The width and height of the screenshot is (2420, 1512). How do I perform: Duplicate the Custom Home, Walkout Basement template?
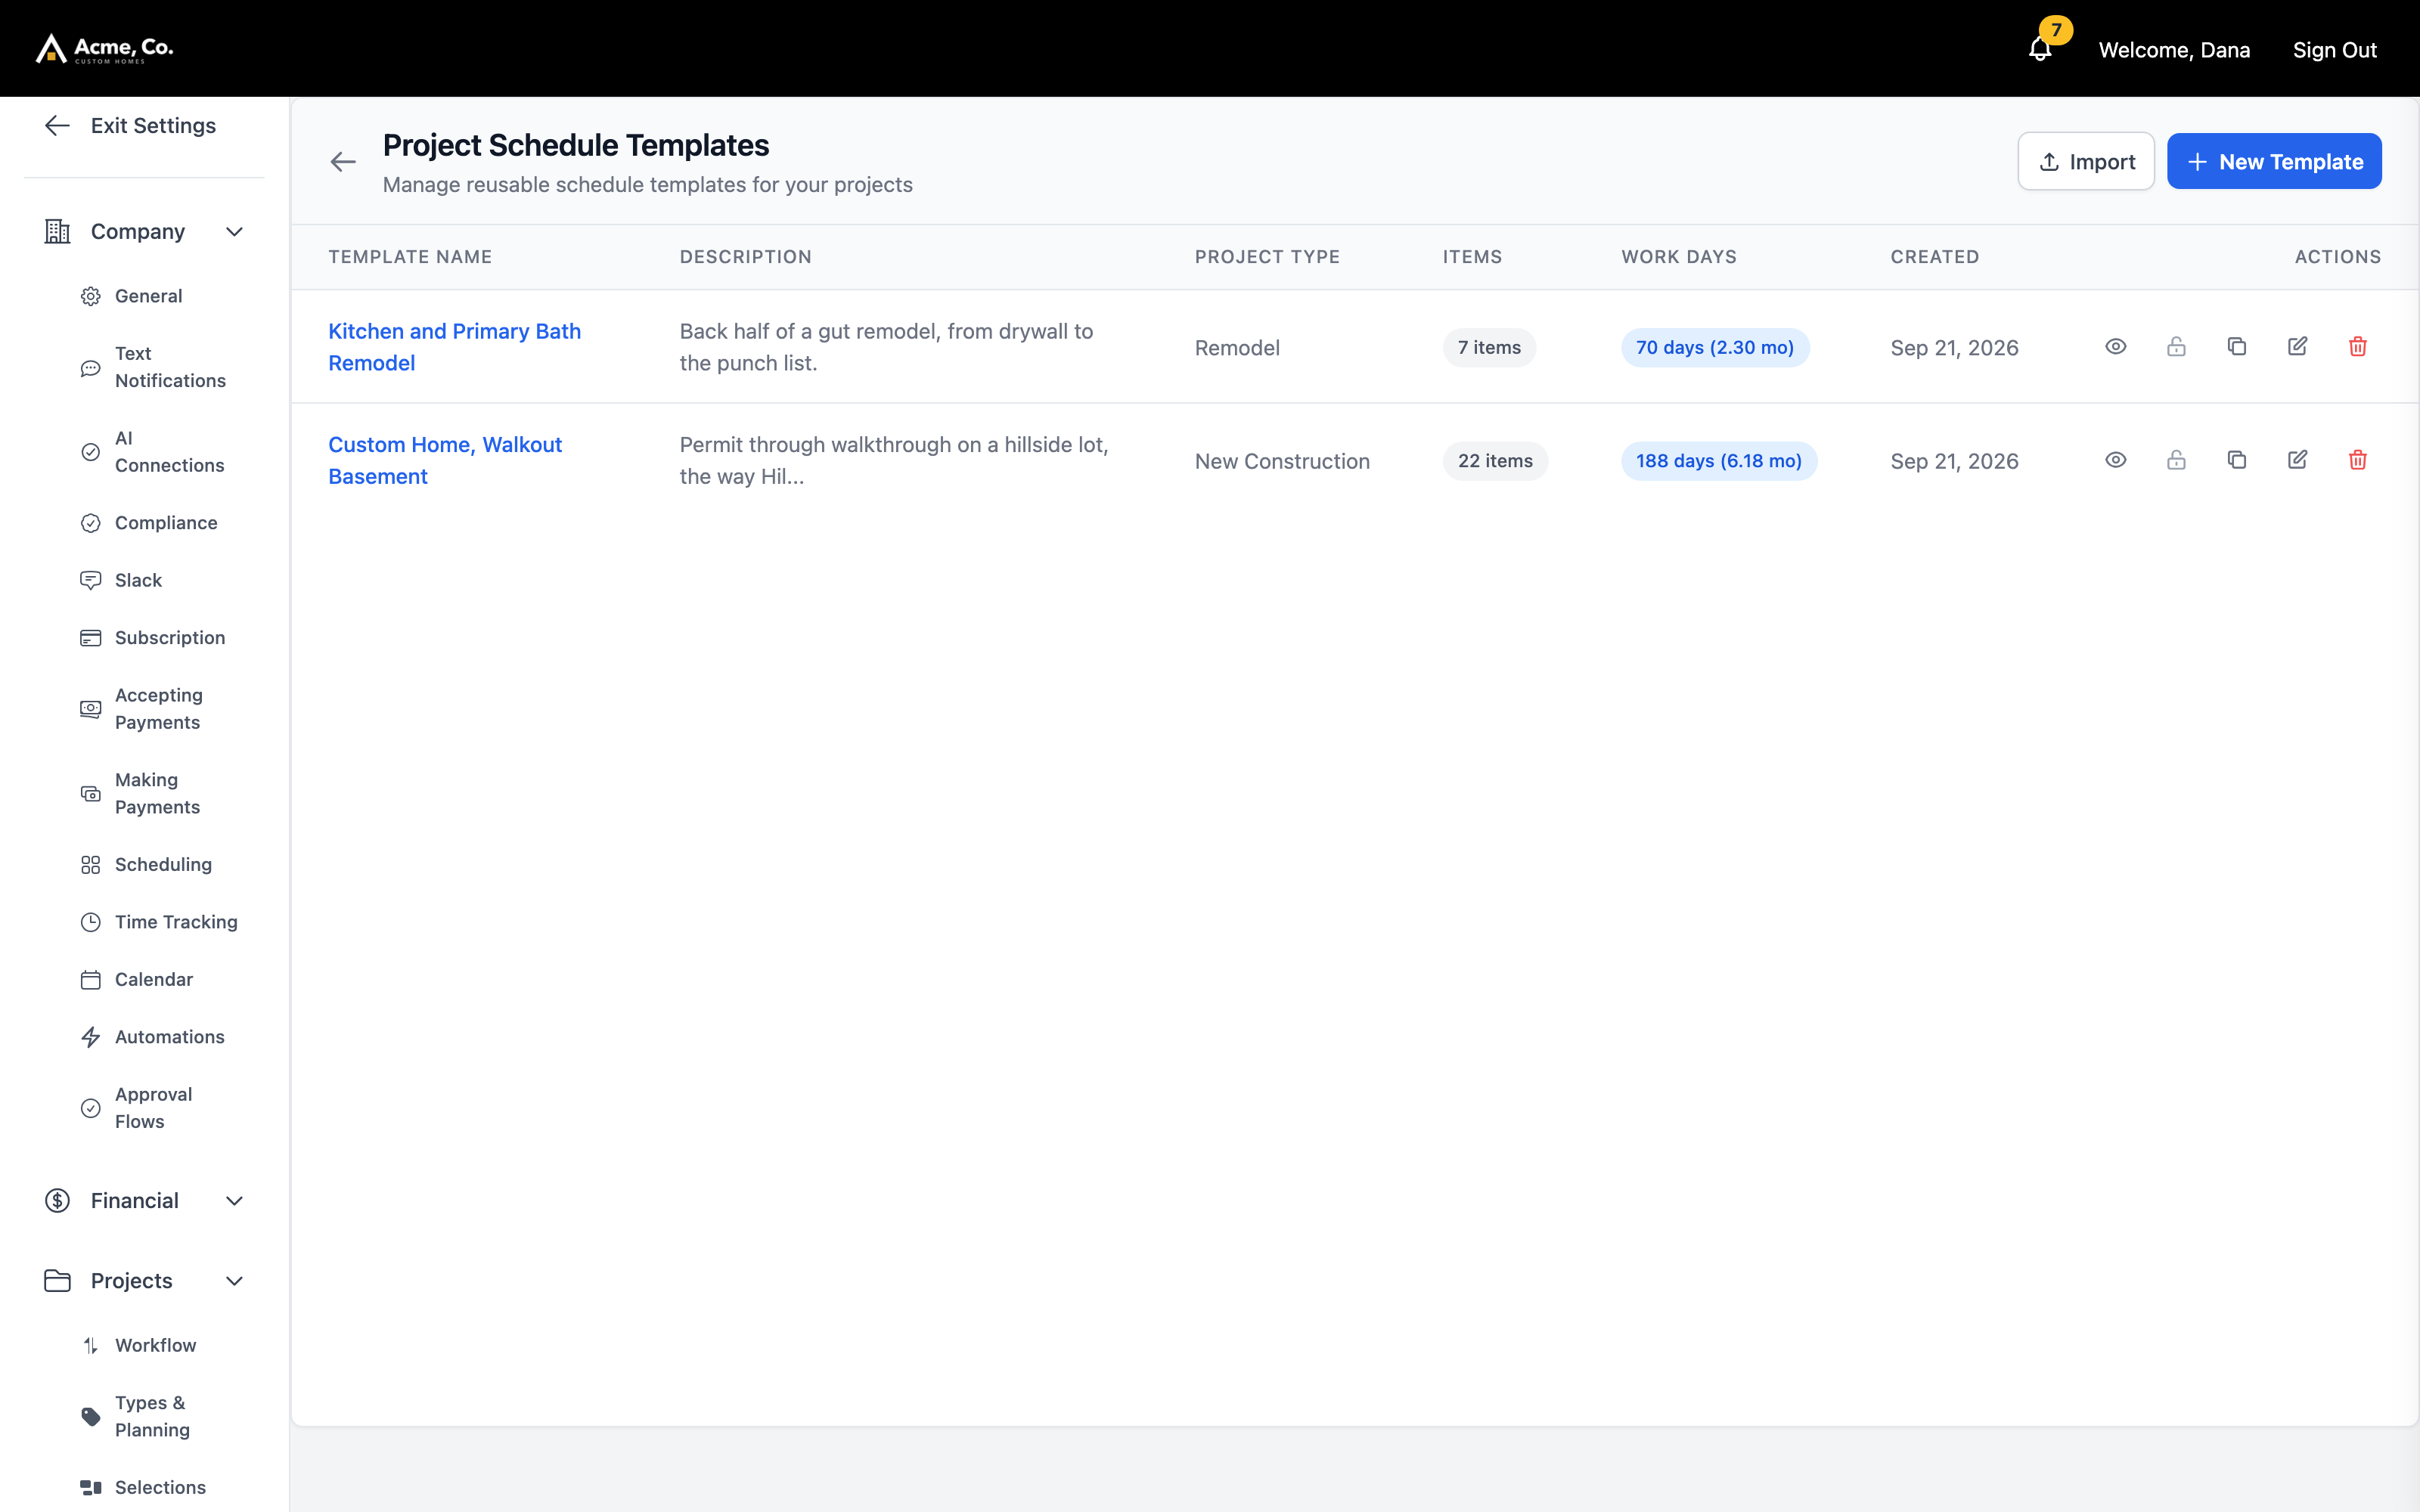click(2237, 460)
